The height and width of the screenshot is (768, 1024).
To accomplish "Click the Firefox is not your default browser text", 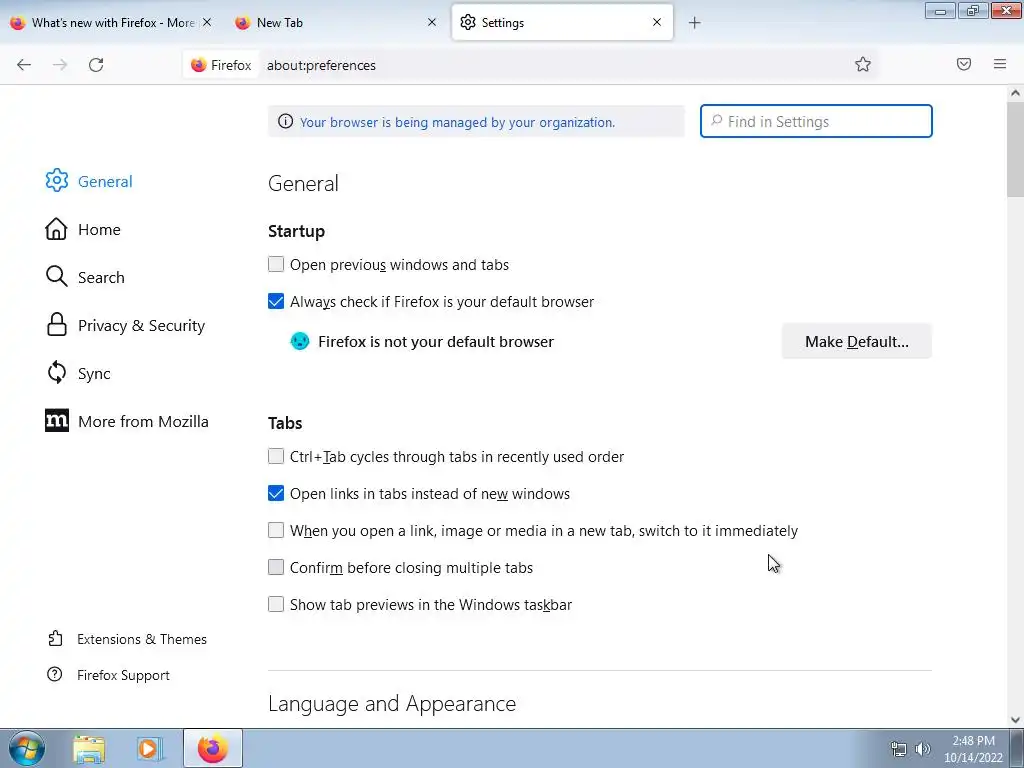I will pos(436,342).
